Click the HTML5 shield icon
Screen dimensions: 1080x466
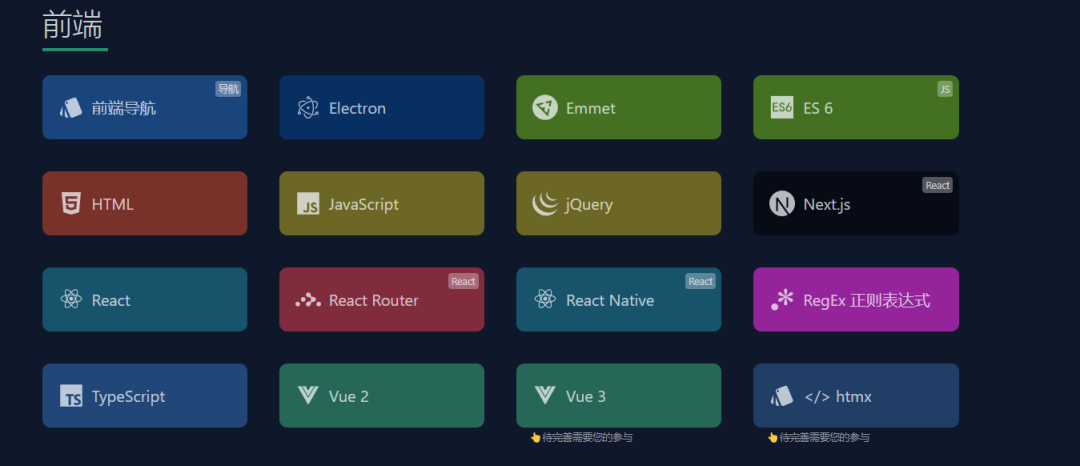[71, 204]
